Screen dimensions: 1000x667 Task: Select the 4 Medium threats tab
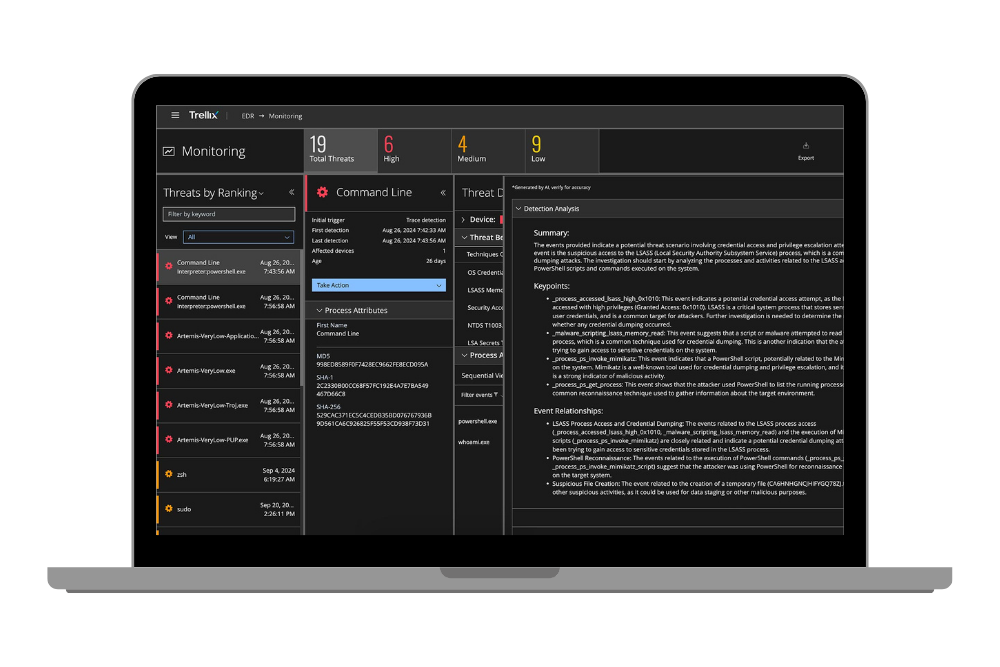pyautogui.click(x=488, y=150)
